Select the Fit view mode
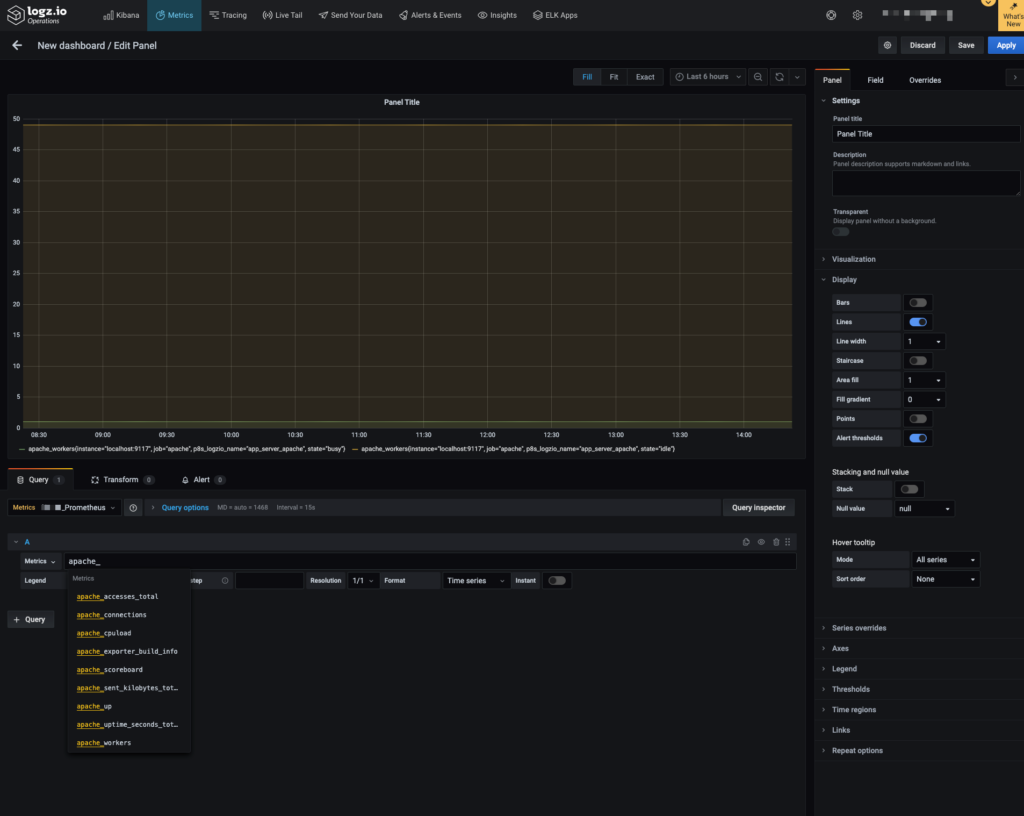Viewport: 1024px width, 816px height. click(614, 77)
